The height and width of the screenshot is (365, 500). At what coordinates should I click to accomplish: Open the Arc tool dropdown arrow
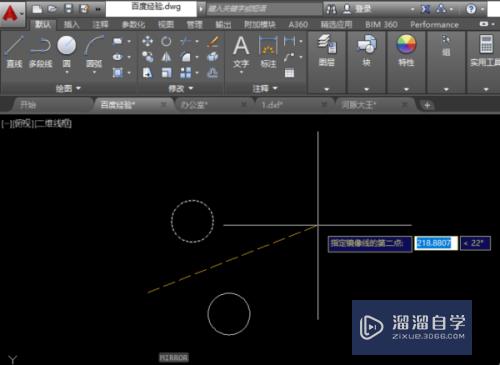coord(94,72)
